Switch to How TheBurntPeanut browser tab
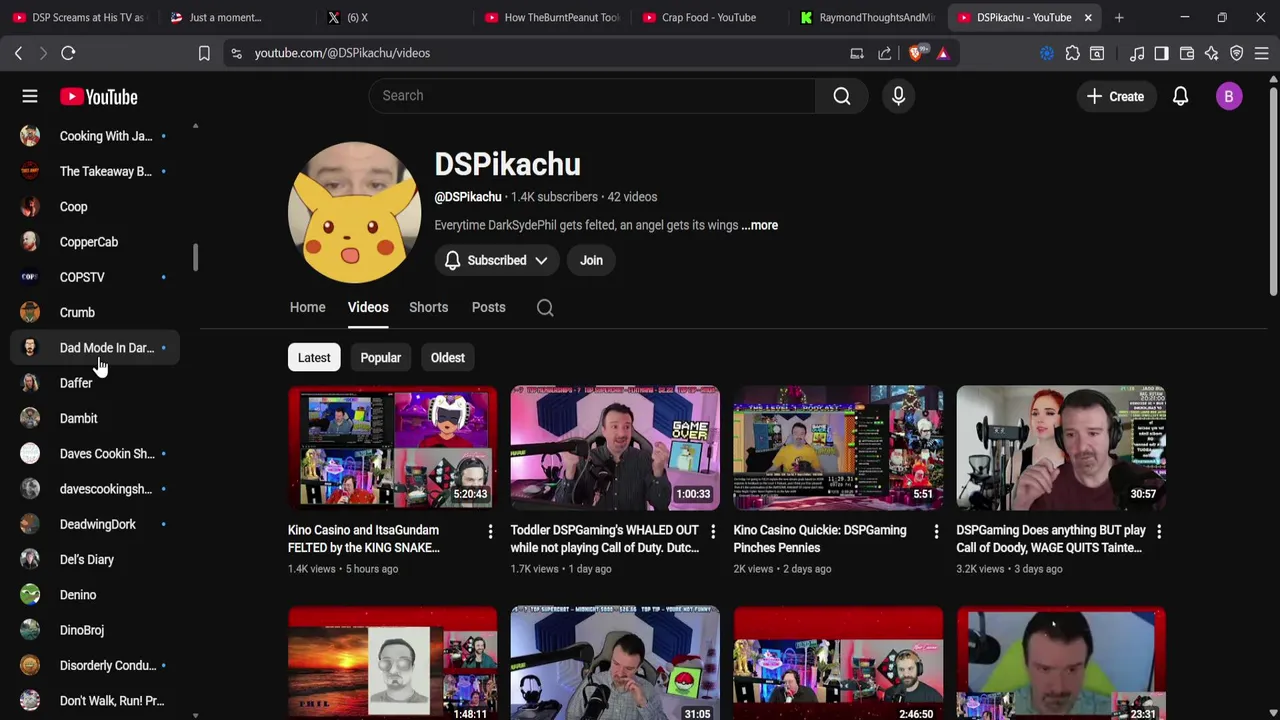The height and width of the screenshot is (720, 1280). pos(552,17)
